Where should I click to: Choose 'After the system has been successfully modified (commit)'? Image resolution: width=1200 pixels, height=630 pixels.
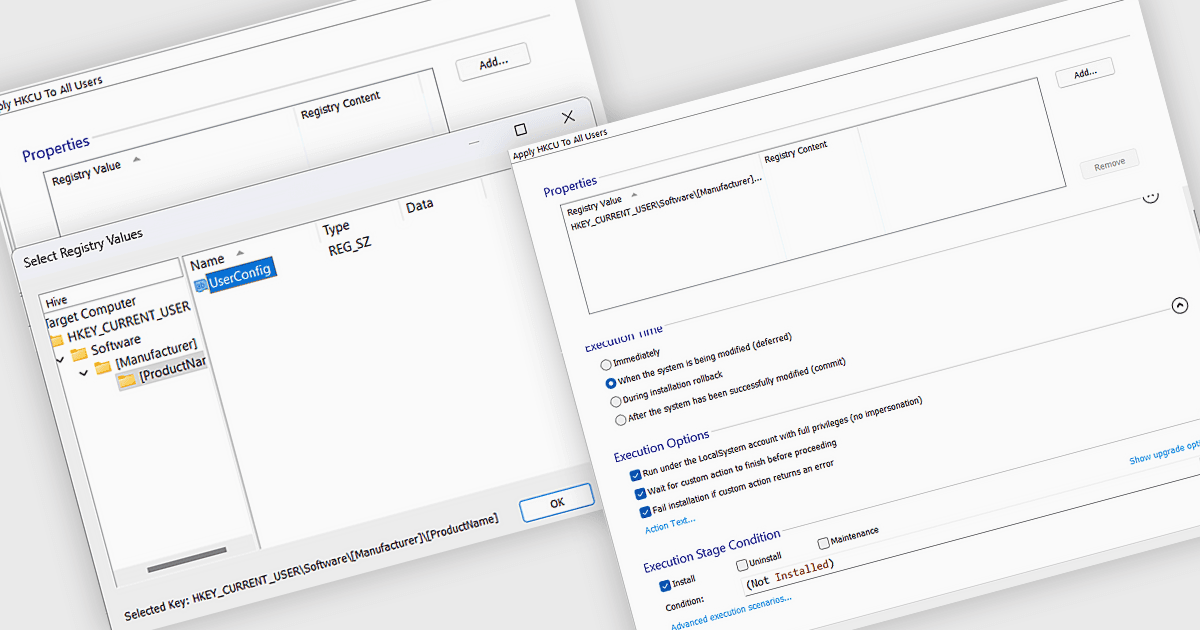point(621,420)
